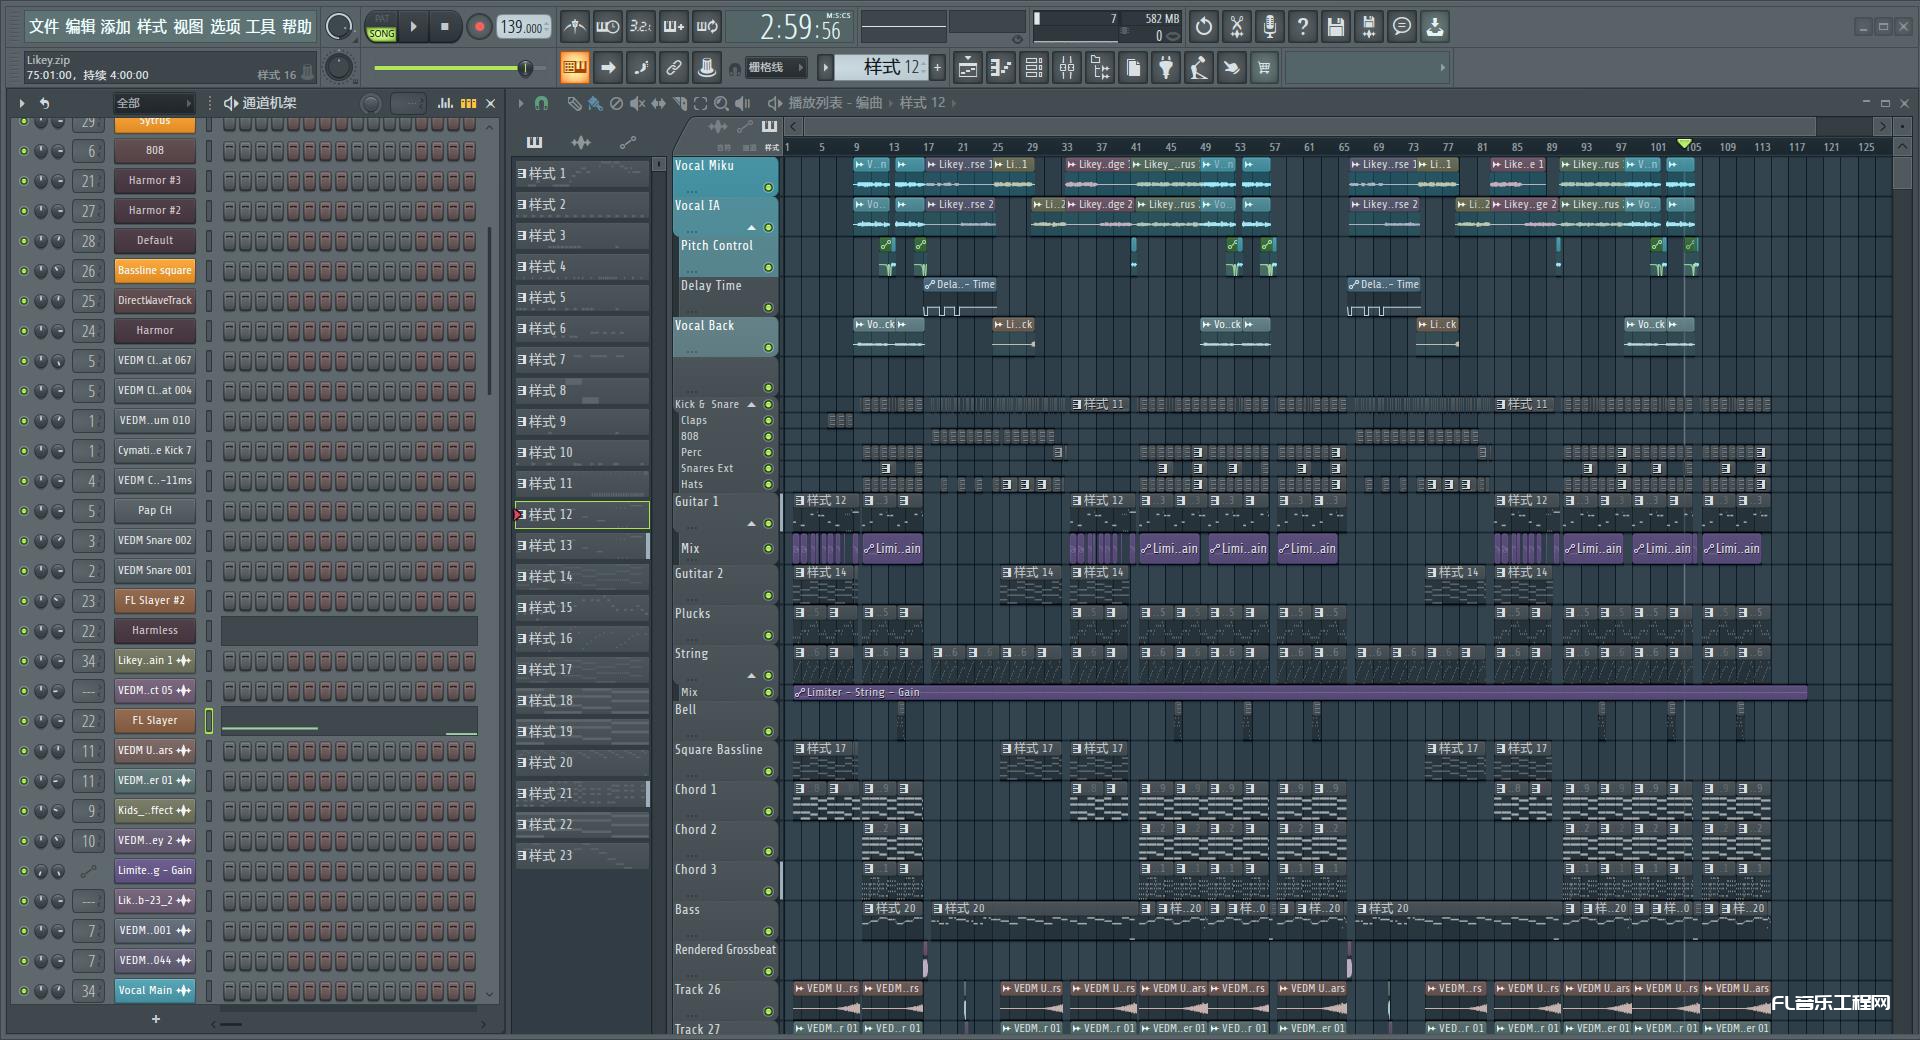Image resolution: width=1920 pixels, height=1040 pixels.
Task: Mute the Vocal Main channel
Action: point(24,991)
